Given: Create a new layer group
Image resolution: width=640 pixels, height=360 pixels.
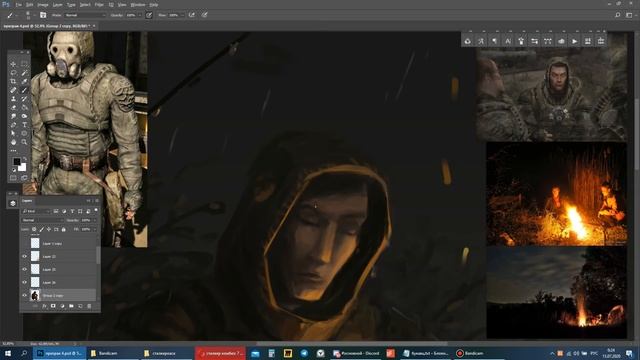Looking at the screenshot, I should 71,306.
